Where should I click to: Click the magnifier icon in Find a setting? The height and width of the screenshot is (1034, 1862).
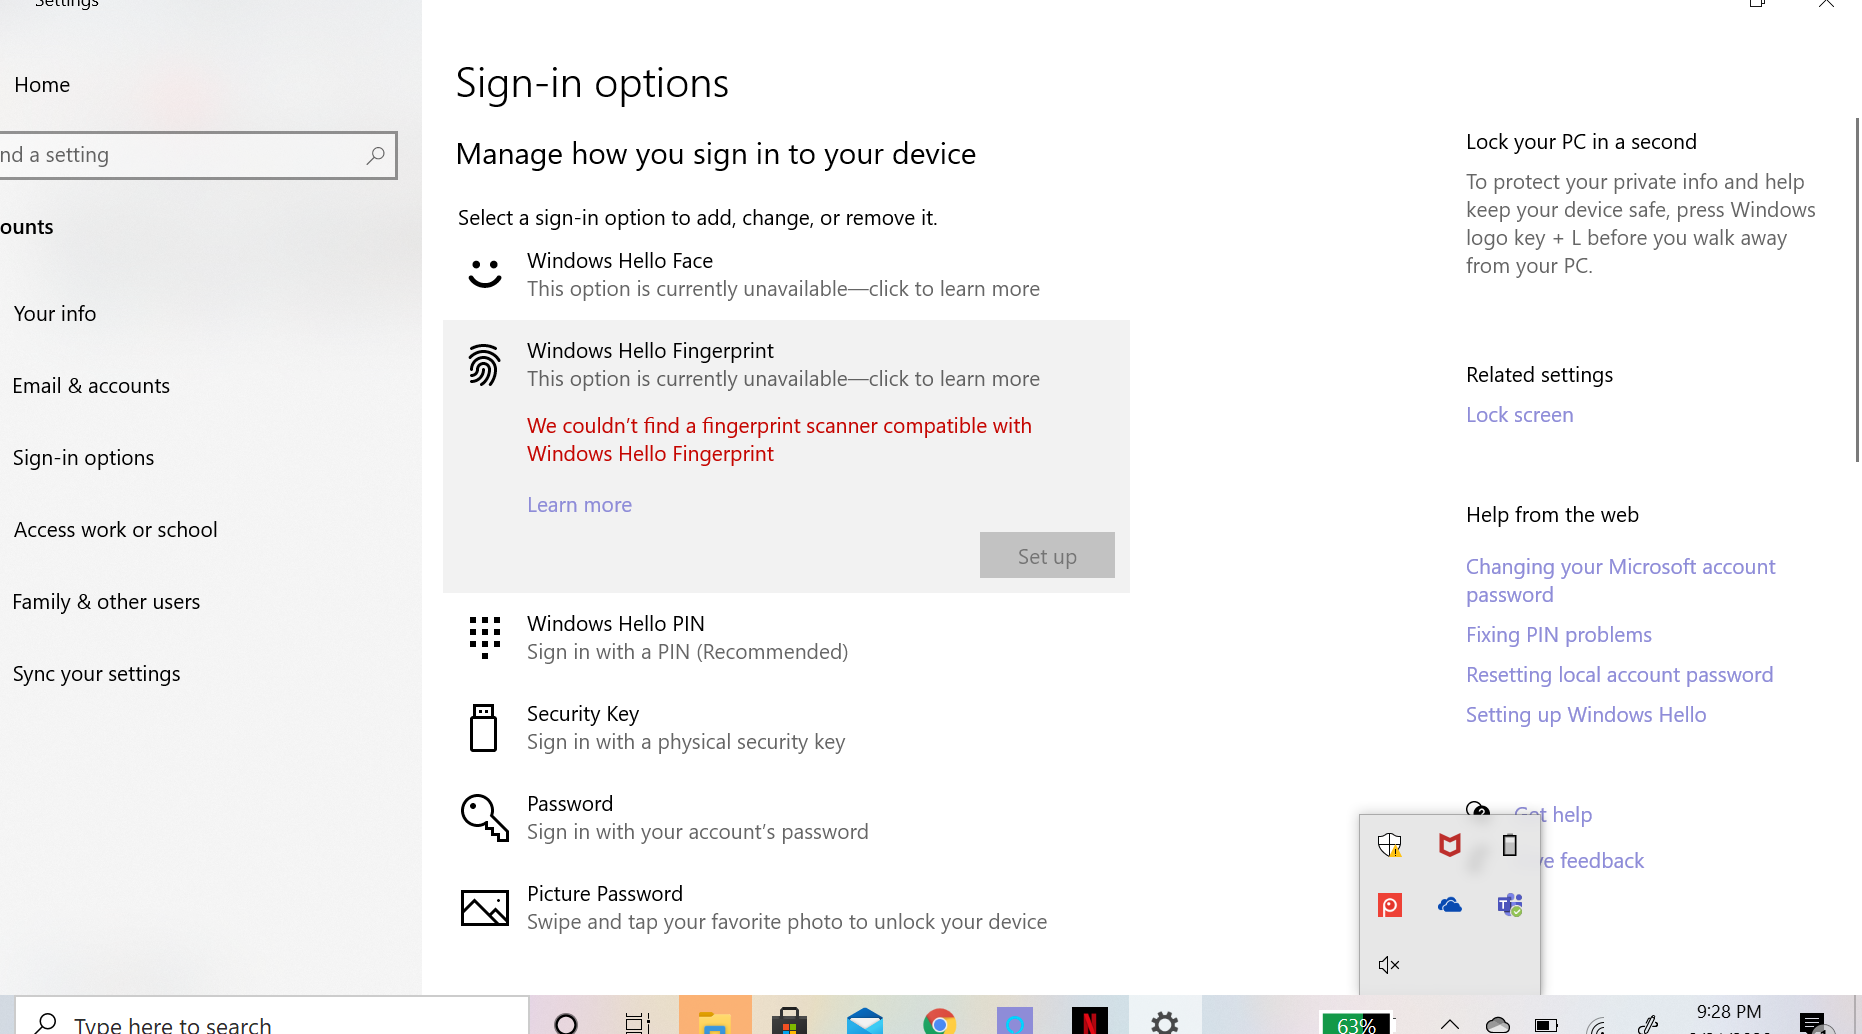[x=376, y=155]
